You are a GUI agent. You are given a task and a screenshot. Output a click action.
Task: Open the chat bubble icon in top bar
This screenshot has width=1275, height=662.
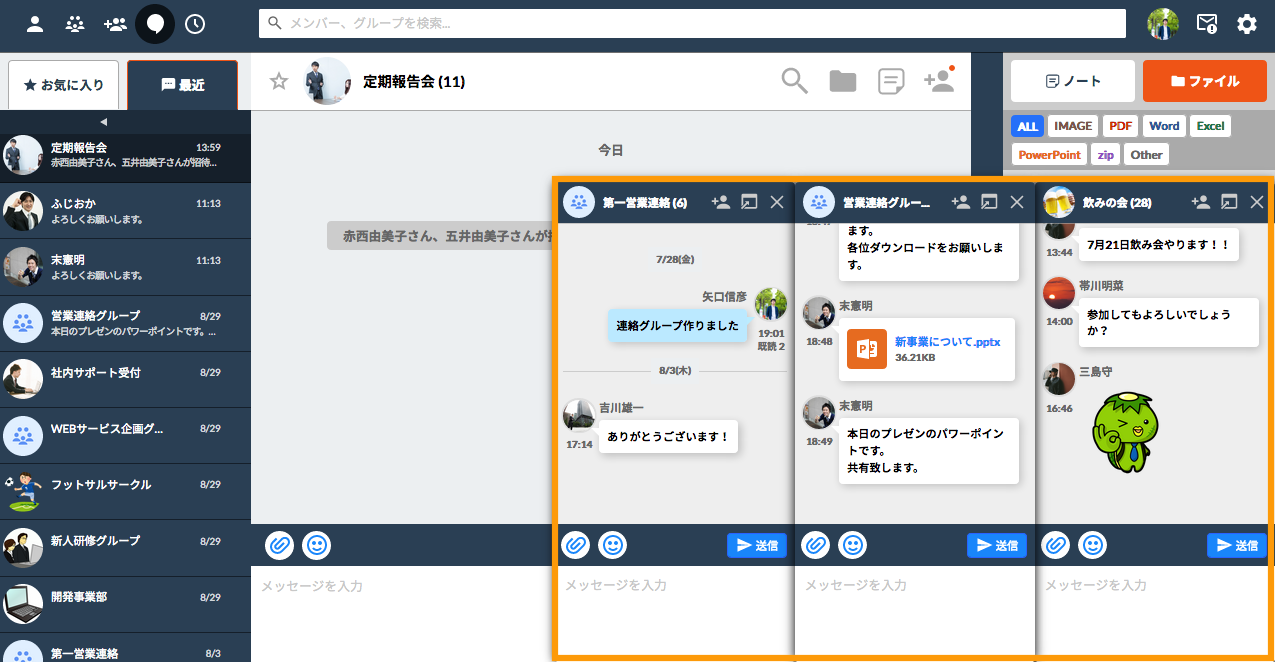click(155, 24)
